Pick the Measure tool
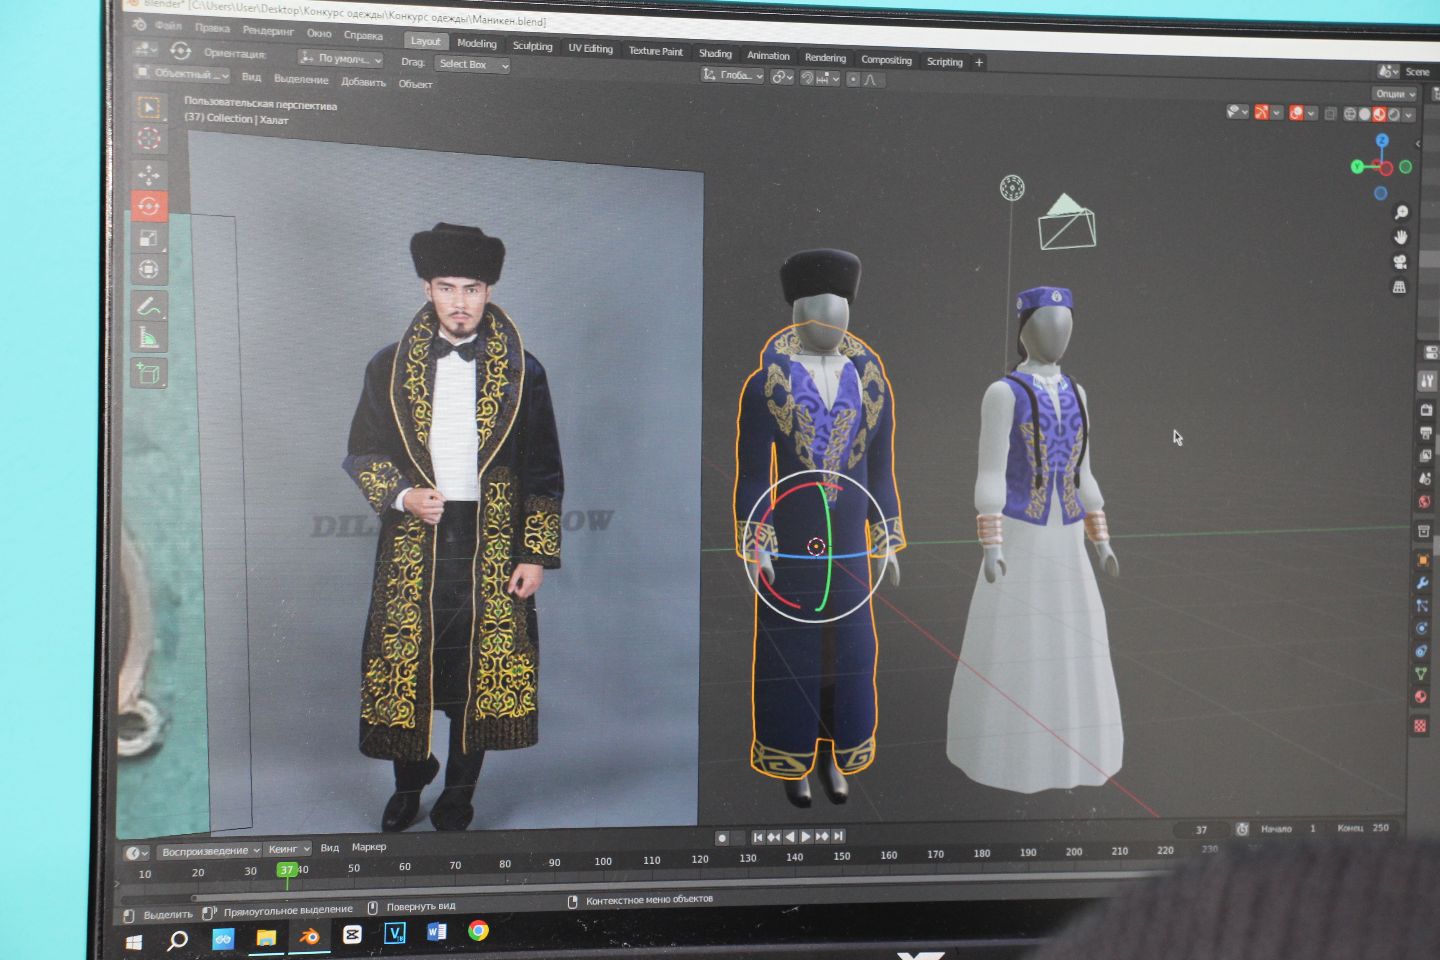The width and height of the screenshot is (1440, 960). click(x=150, y=338)
